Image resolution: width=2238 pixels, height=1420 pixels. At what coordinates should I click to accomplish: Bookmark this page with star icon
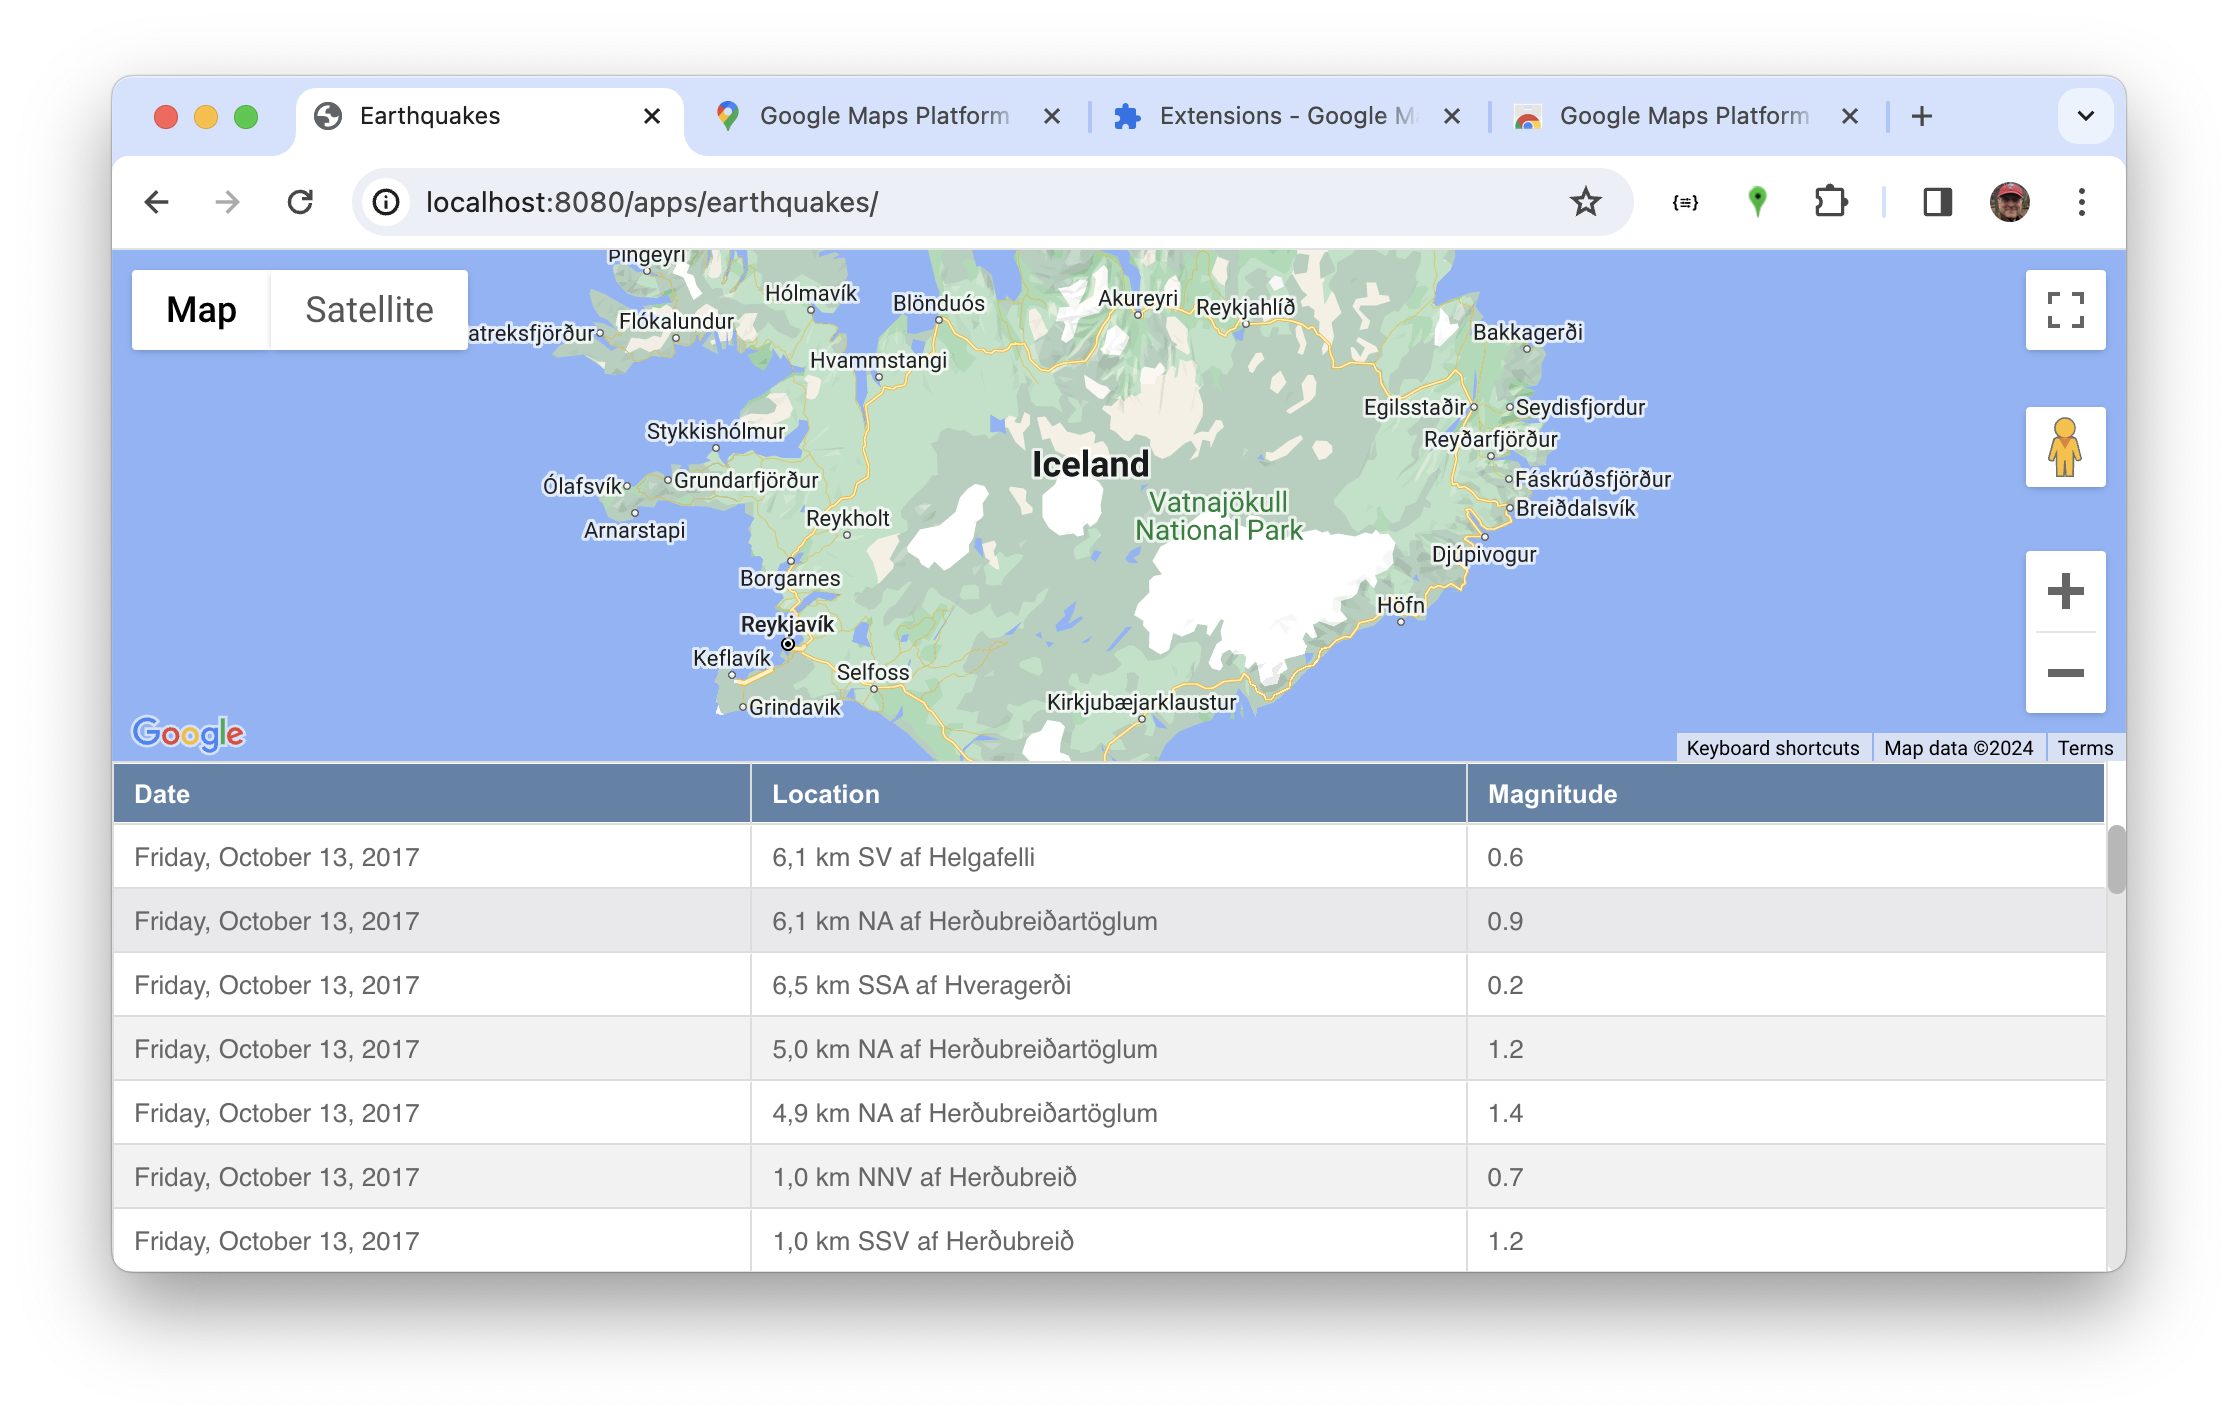point(1585,202)
